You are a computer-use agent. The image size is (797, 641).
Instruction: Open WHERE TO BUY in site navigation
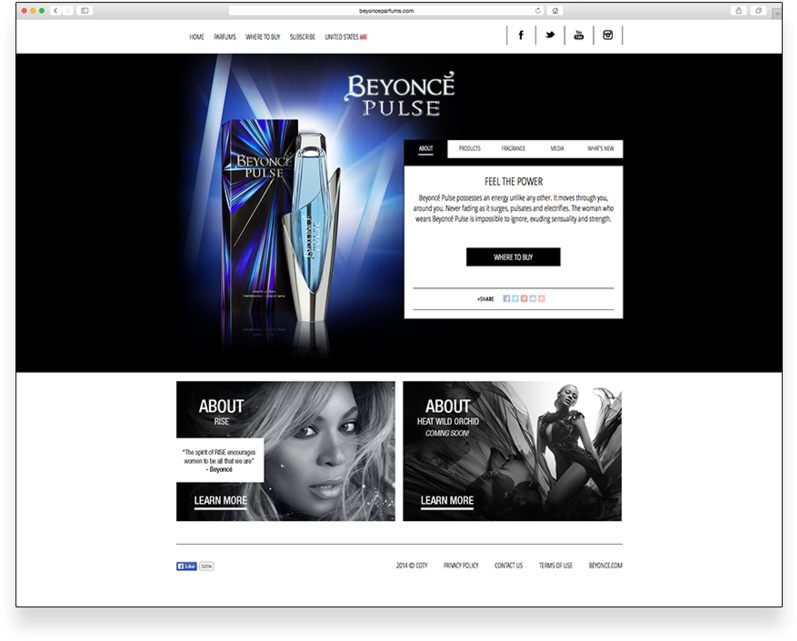[x=263, y=37]
